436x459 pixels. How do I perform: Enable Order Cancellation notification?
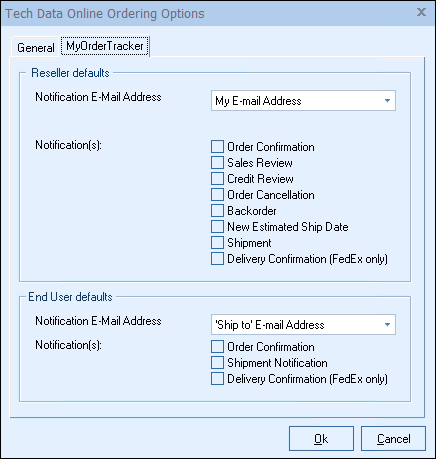tap(217, 195)
